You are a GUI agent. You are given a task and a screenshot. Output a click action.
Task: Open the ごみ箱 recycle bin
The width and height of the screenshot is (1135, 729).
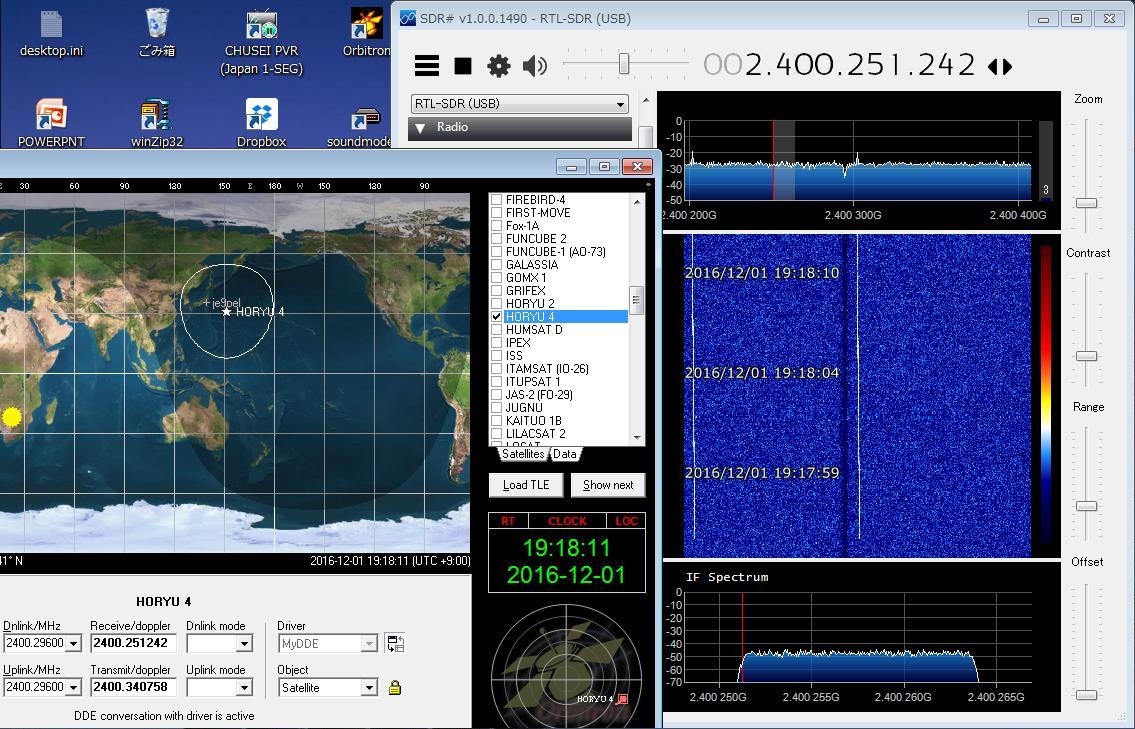click(156, 33)
